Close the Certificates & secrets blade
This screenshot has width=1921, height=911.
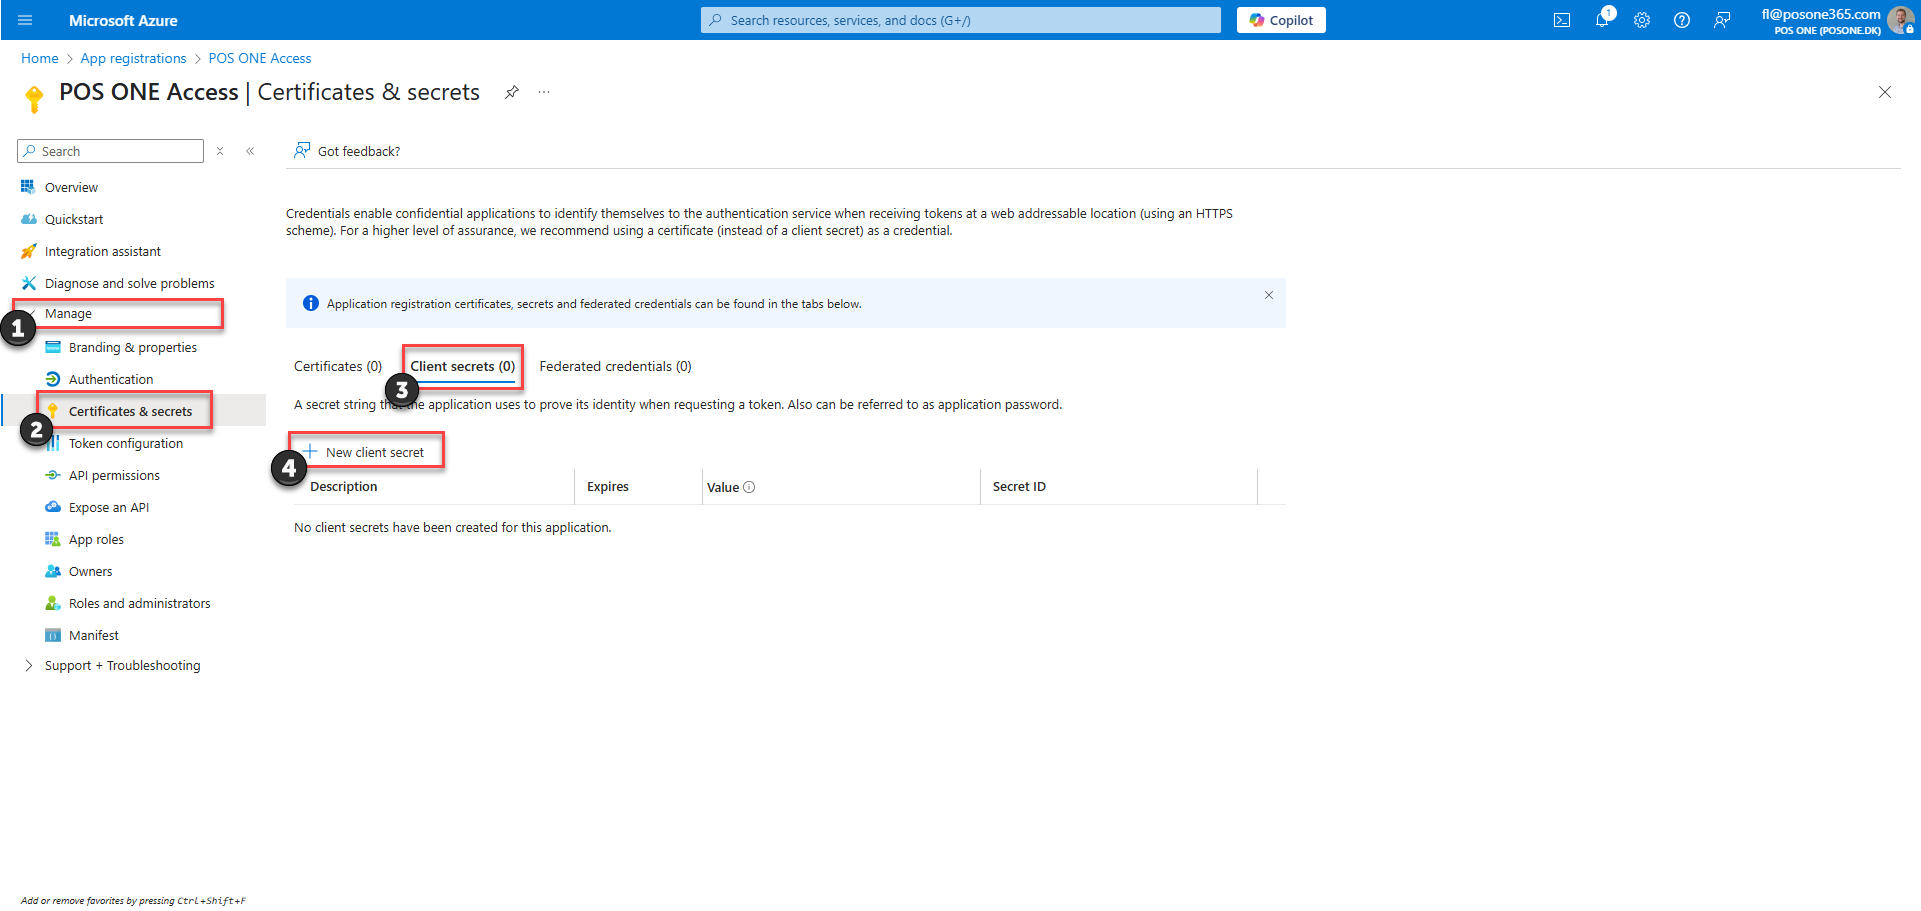pos(1884,92)
